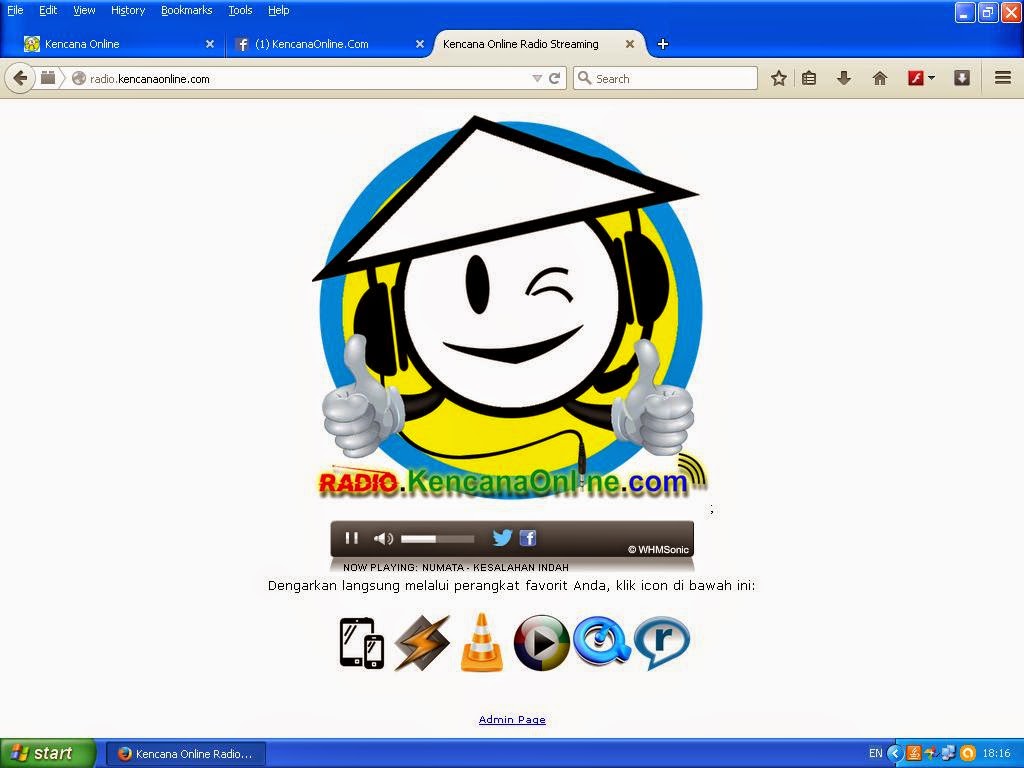Show bookmarks list icon
The height and width of the screenshot is (768, 1024).
tap(809, 78)
